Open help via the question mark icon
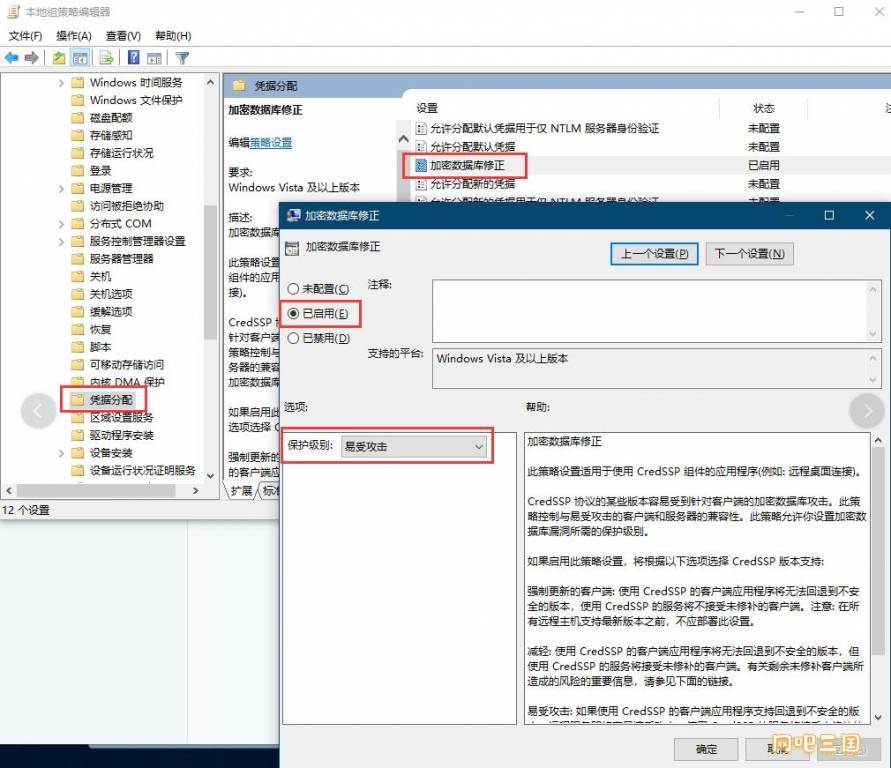The height and width of the screenshot is (768, 891). point(134,58)
